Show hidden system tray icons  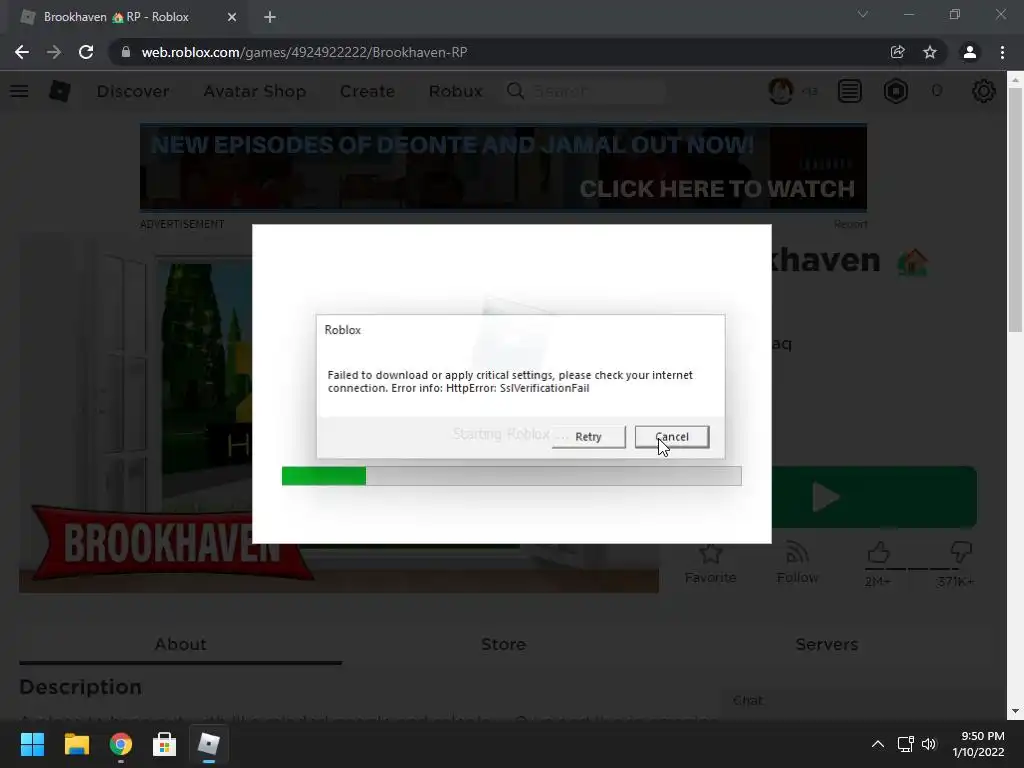point(878,744)
